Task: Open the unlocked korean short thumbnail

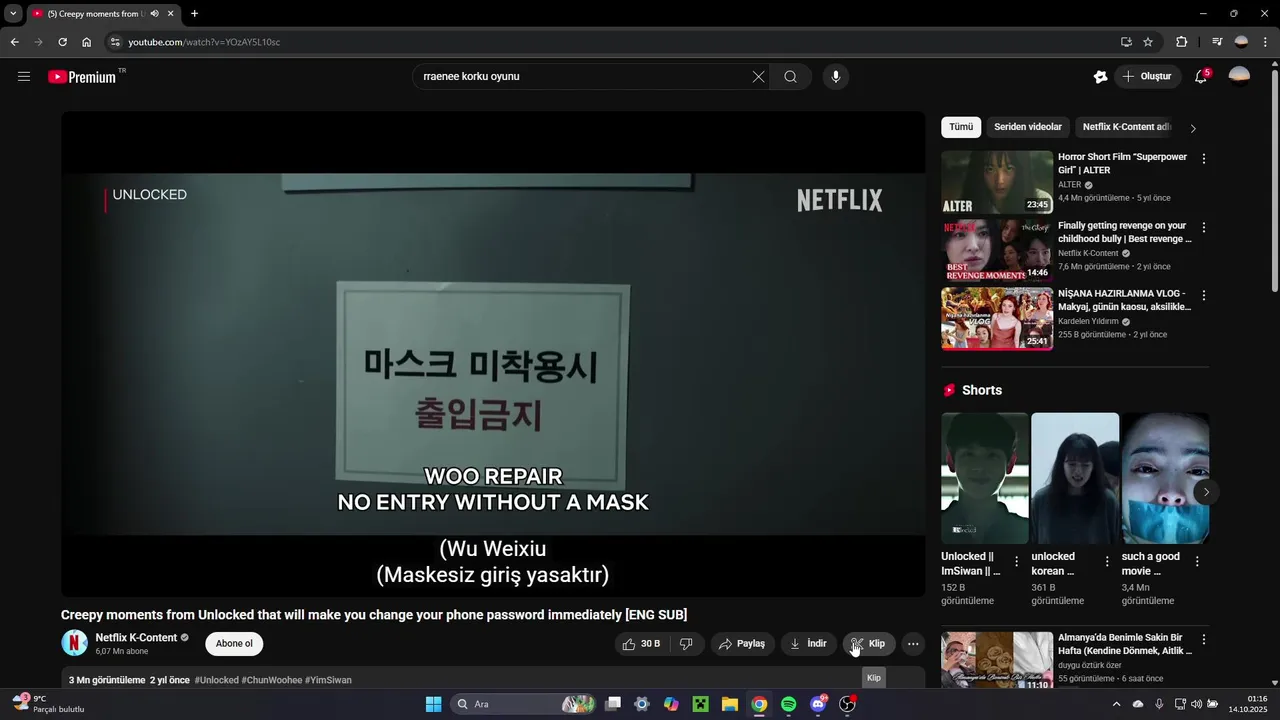Action: (x=1075, y=479)
